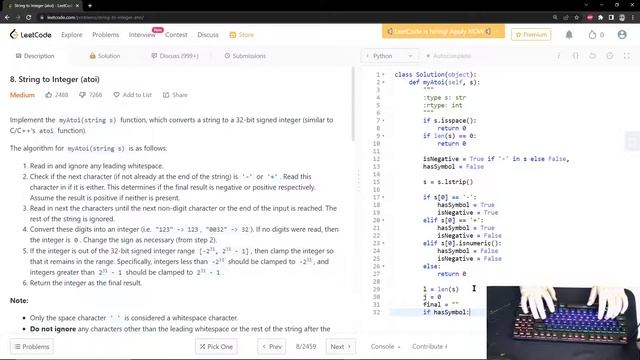Open the Interview menu item

point(142,35)
